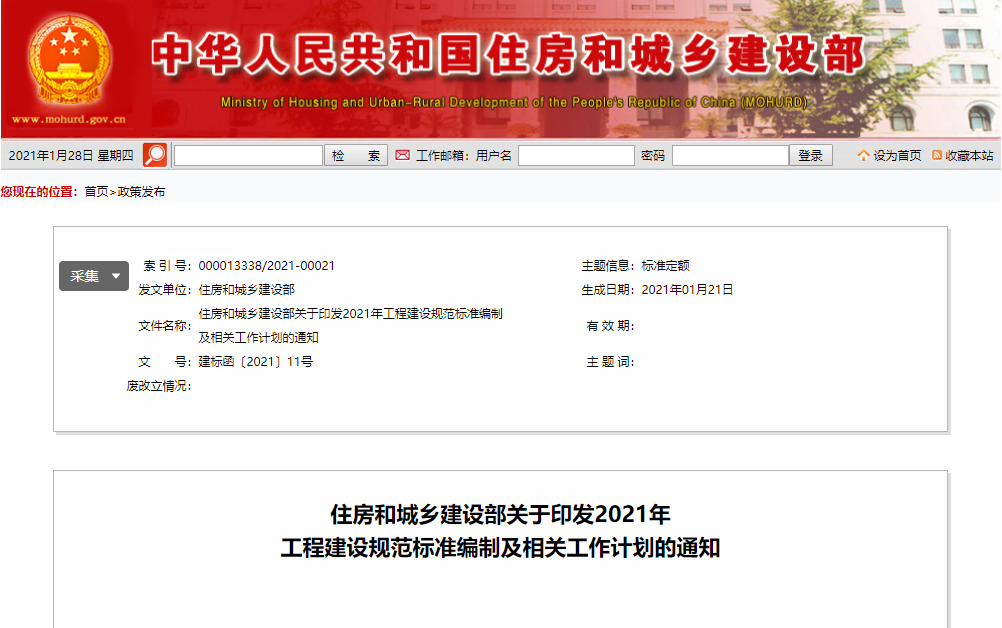1002x628 pixels.
Task: Focus the site search text box
Action: [x=248, y=155]
